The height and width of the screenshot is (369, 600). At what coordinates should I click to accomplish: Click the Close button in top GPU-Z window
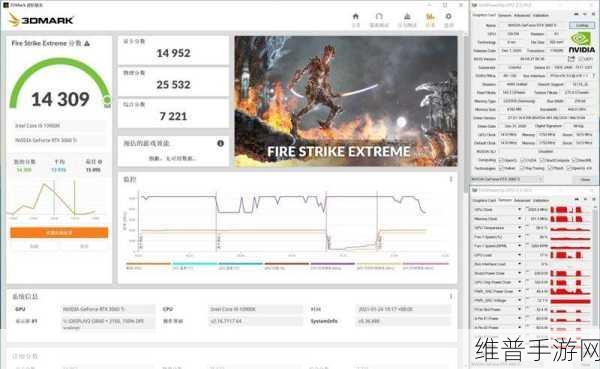pos(585,179)
